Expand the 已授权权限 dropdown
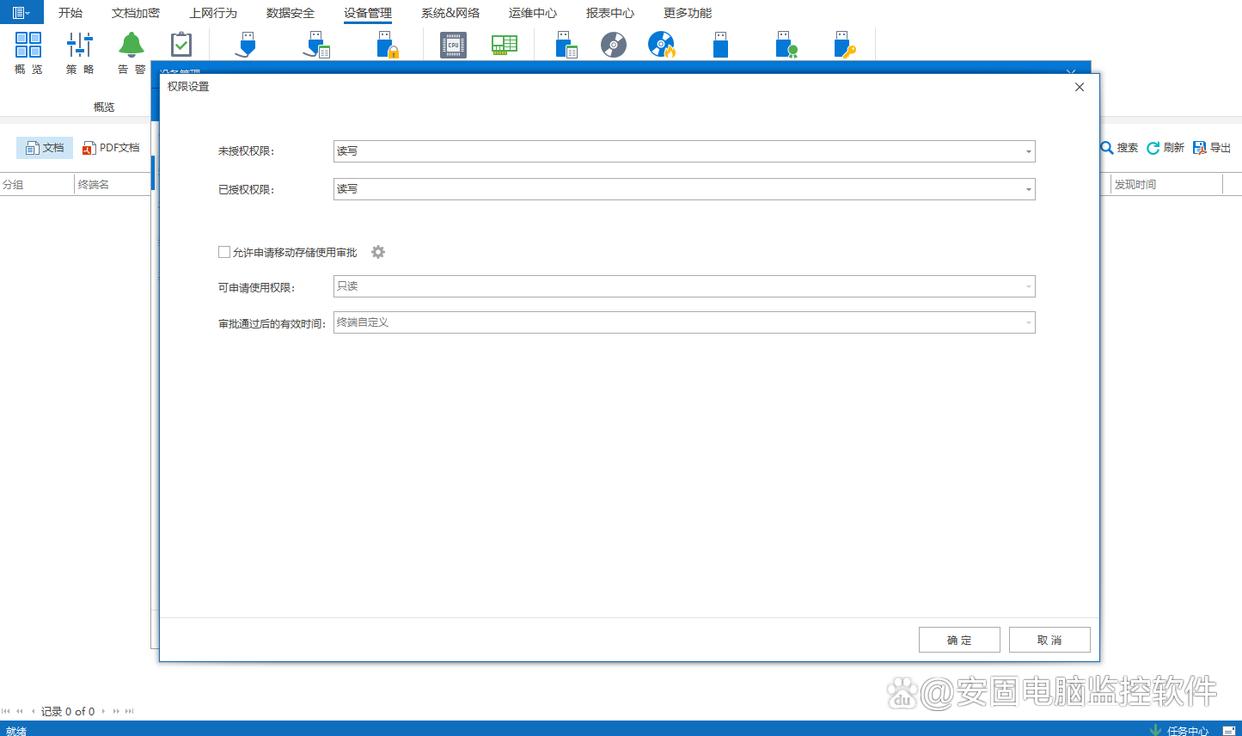 click(1028, 189)
